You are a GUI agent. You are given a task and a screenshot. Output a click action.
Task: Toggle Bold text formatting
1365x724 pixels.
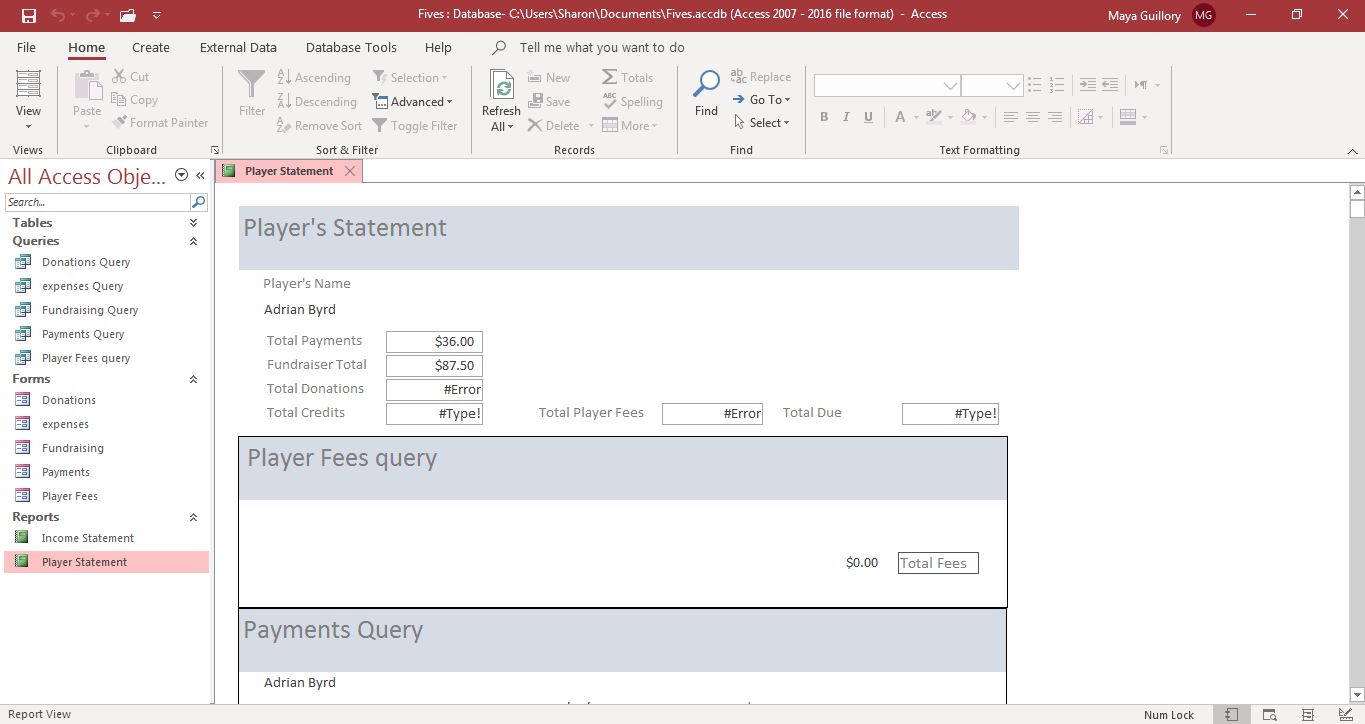[x=824, y=117]
